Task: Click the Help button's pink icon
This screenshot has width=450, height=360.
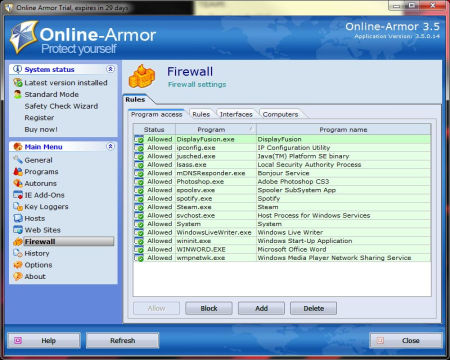Action: tap(18, 340)
